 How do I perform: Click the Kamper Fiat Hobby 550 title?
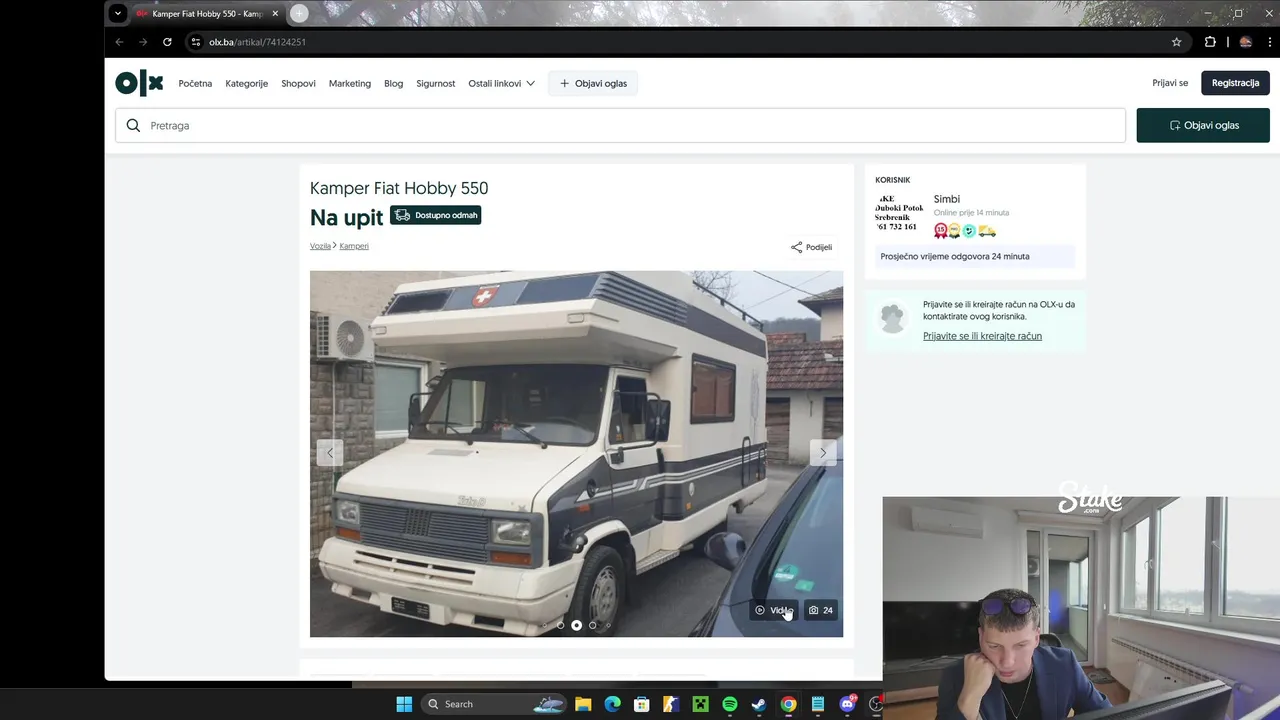(x=399, y=188)
